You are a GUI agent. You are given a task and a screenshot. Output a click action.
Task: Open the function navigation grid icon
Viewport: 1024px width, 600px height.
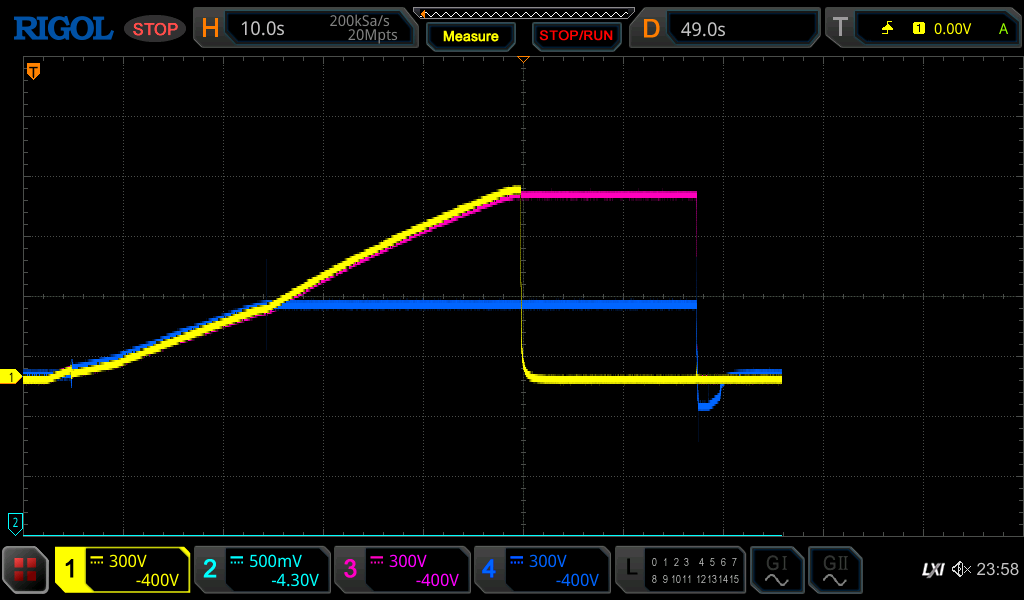tap(26, 570)
